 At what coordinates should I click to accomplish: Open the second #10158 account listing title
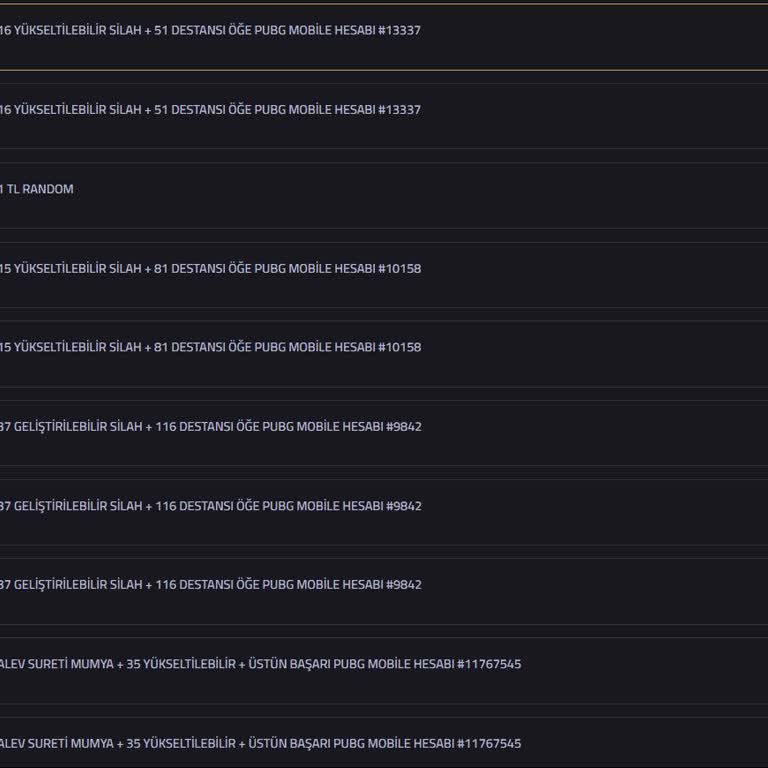click(x=210, y=347)
